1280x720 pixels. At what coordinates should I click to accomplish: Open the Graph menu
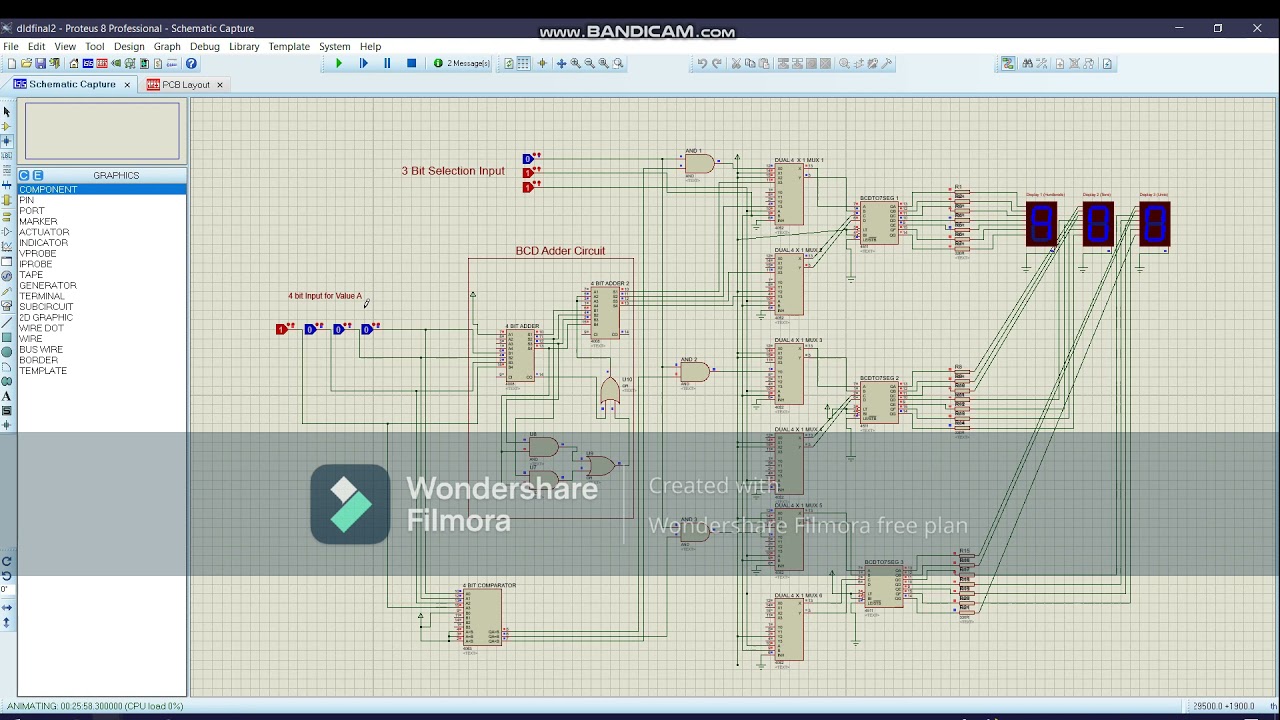167,46
